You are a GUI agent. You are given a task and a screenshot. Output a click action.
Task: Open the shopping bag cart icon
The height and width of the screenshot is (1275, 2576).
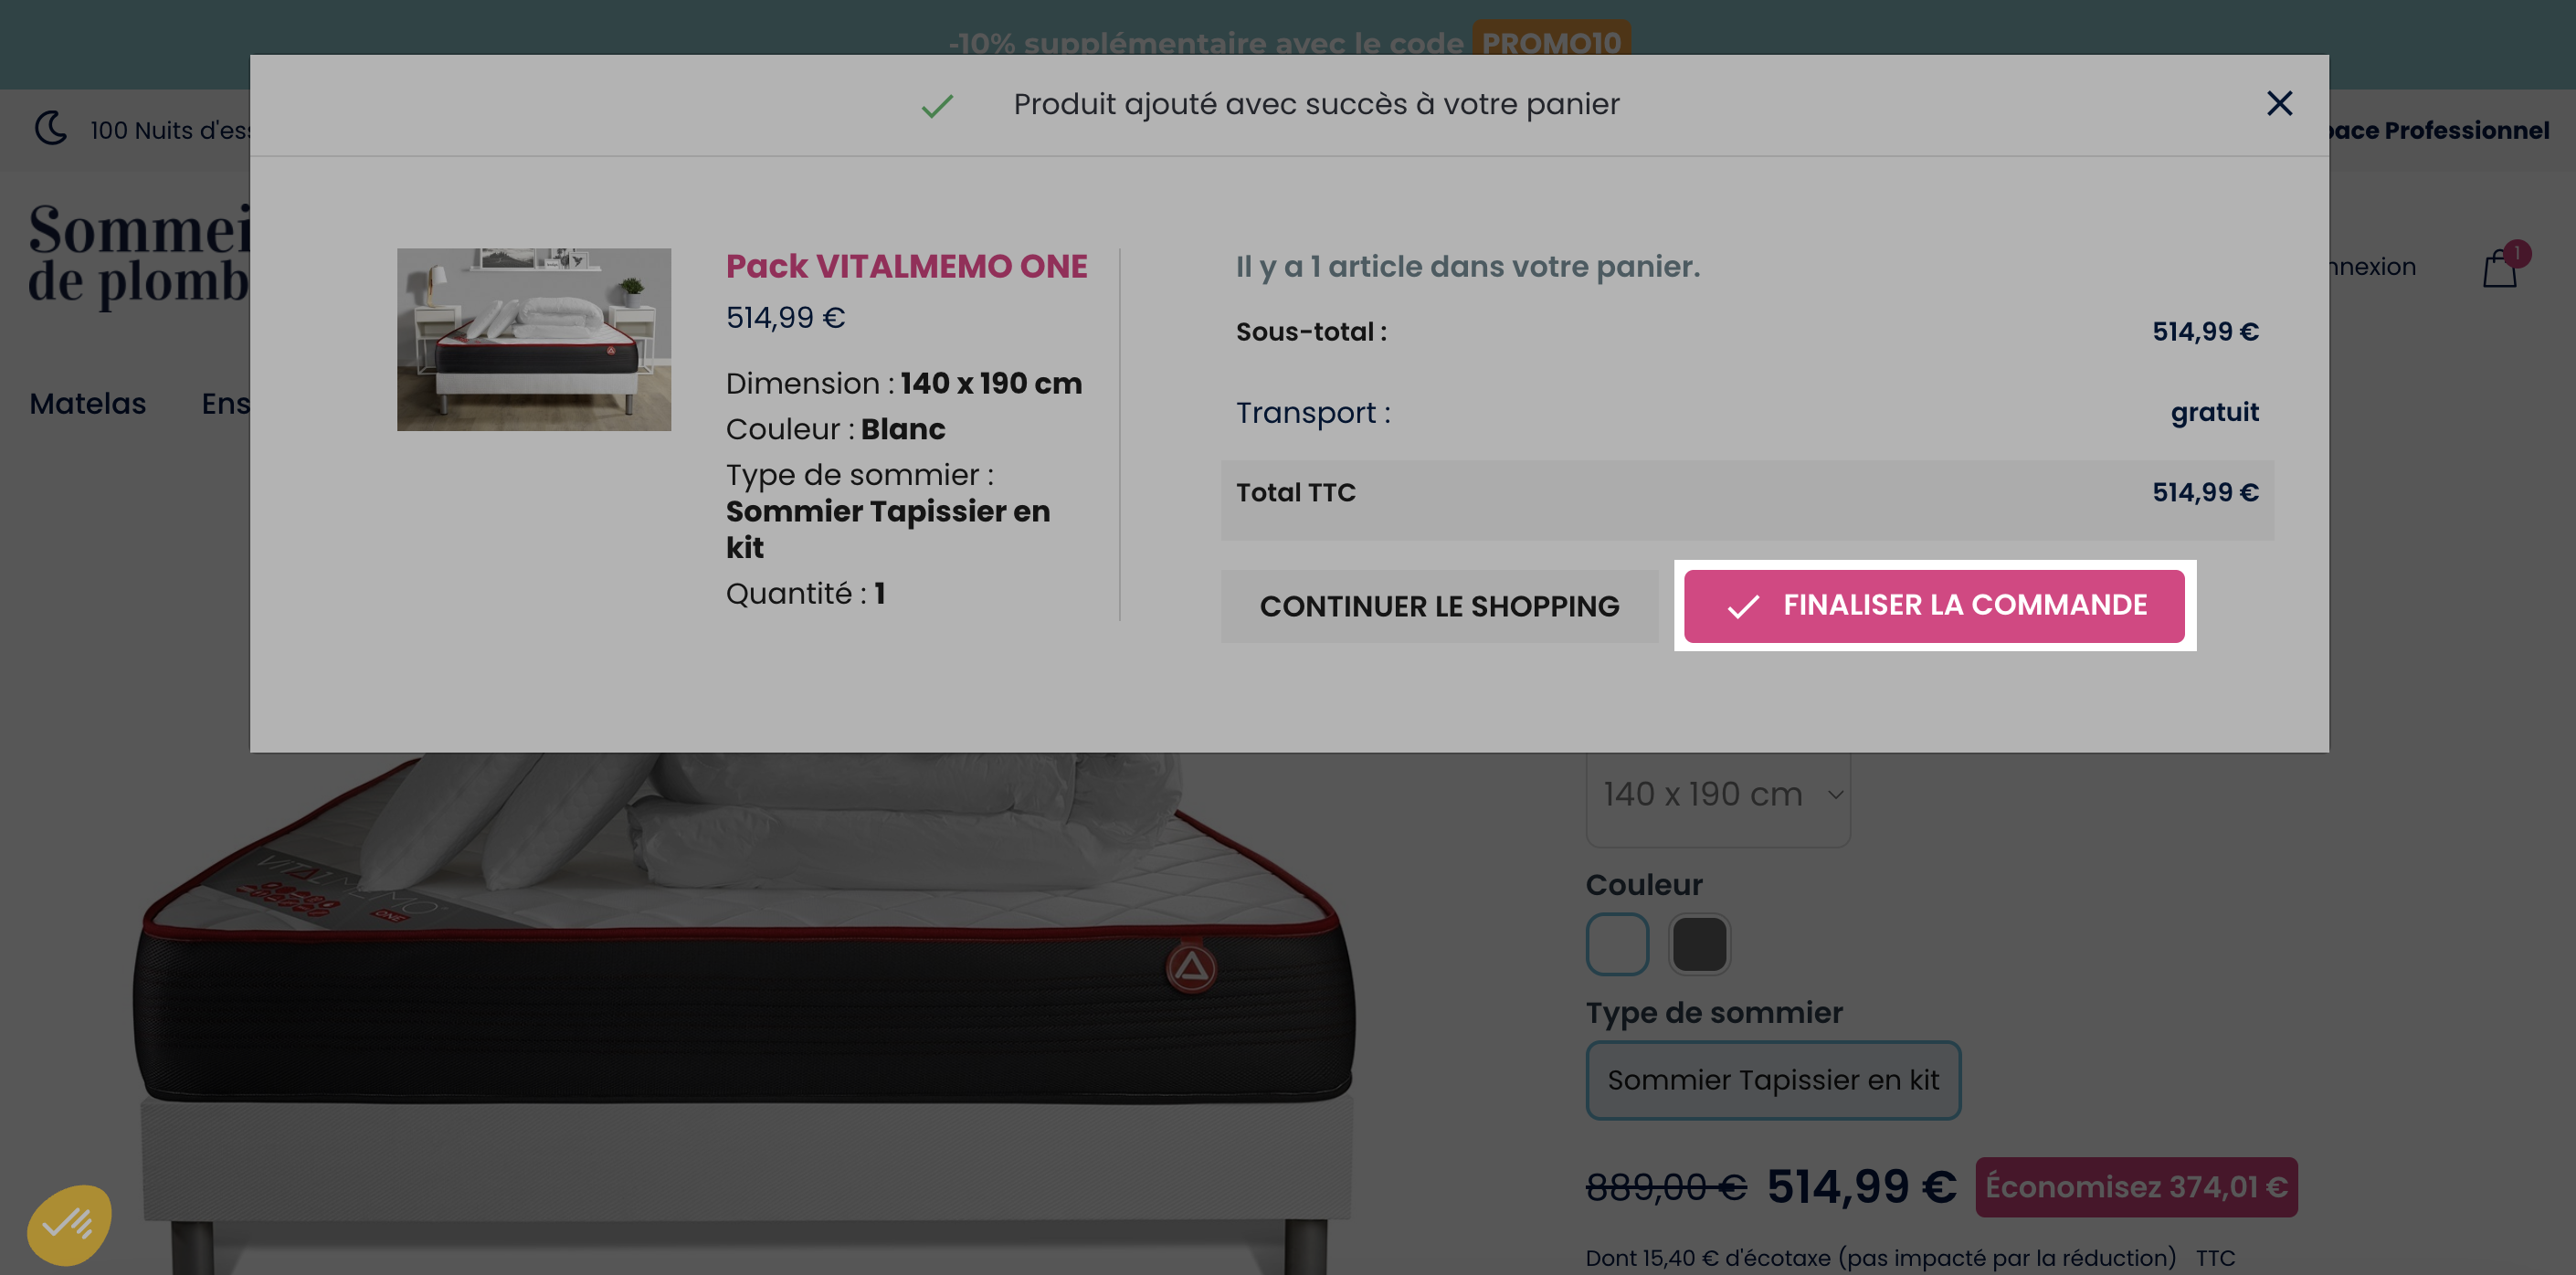(2499, 268)
